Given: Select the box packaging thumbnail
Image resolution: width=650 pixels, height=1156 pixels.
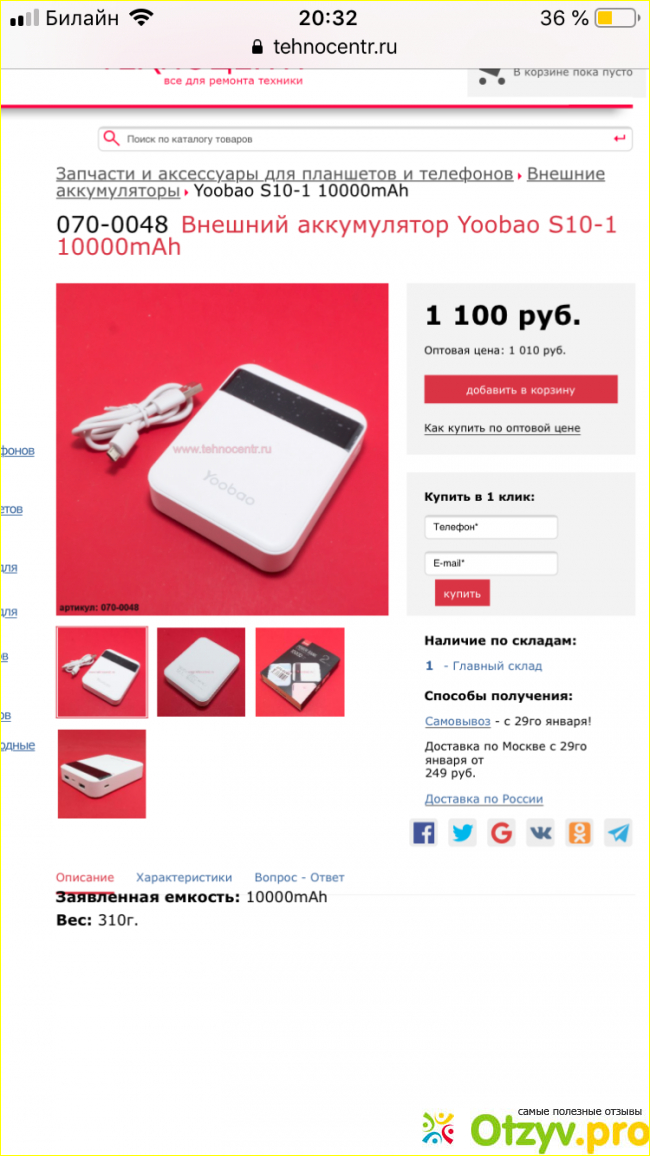Looking at the screenshot, I should 300,672.
